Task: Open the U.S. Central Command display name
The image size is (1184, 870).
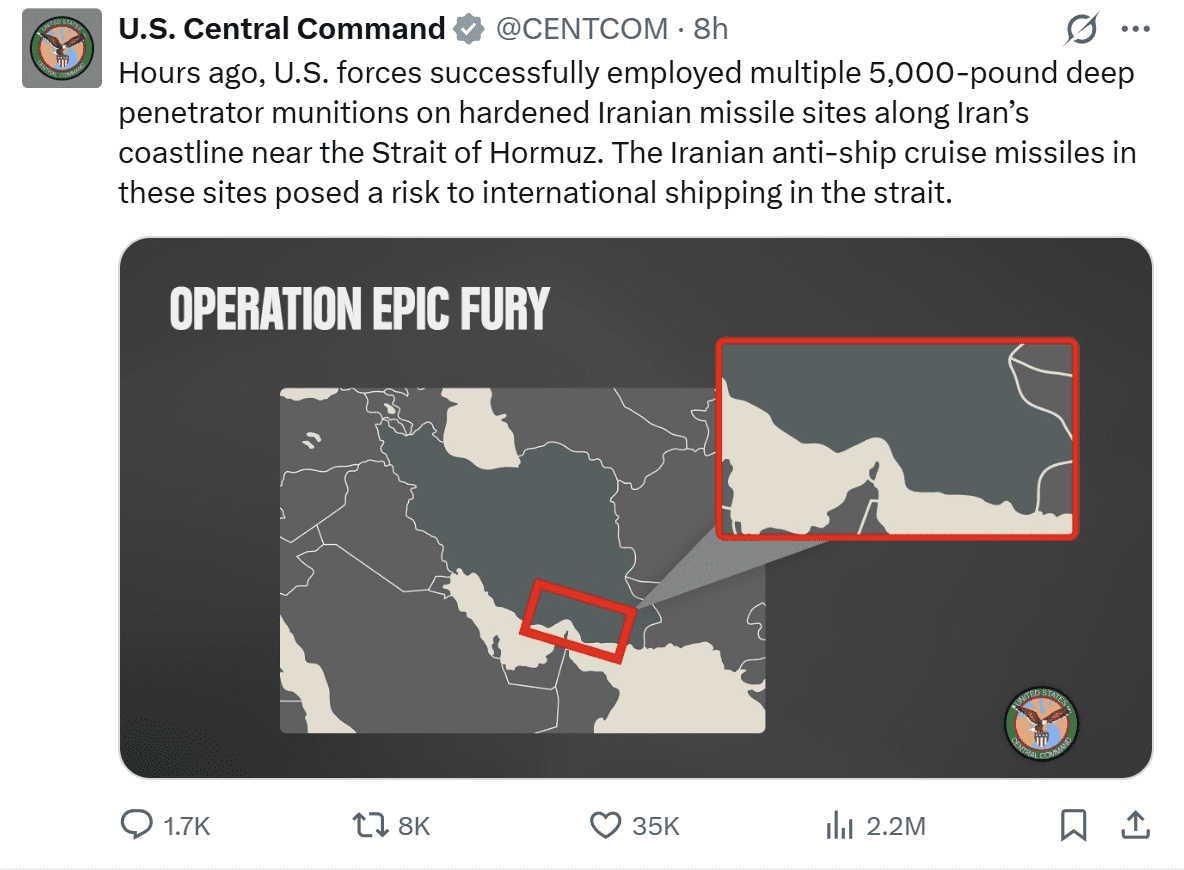Action: (281, 30)
